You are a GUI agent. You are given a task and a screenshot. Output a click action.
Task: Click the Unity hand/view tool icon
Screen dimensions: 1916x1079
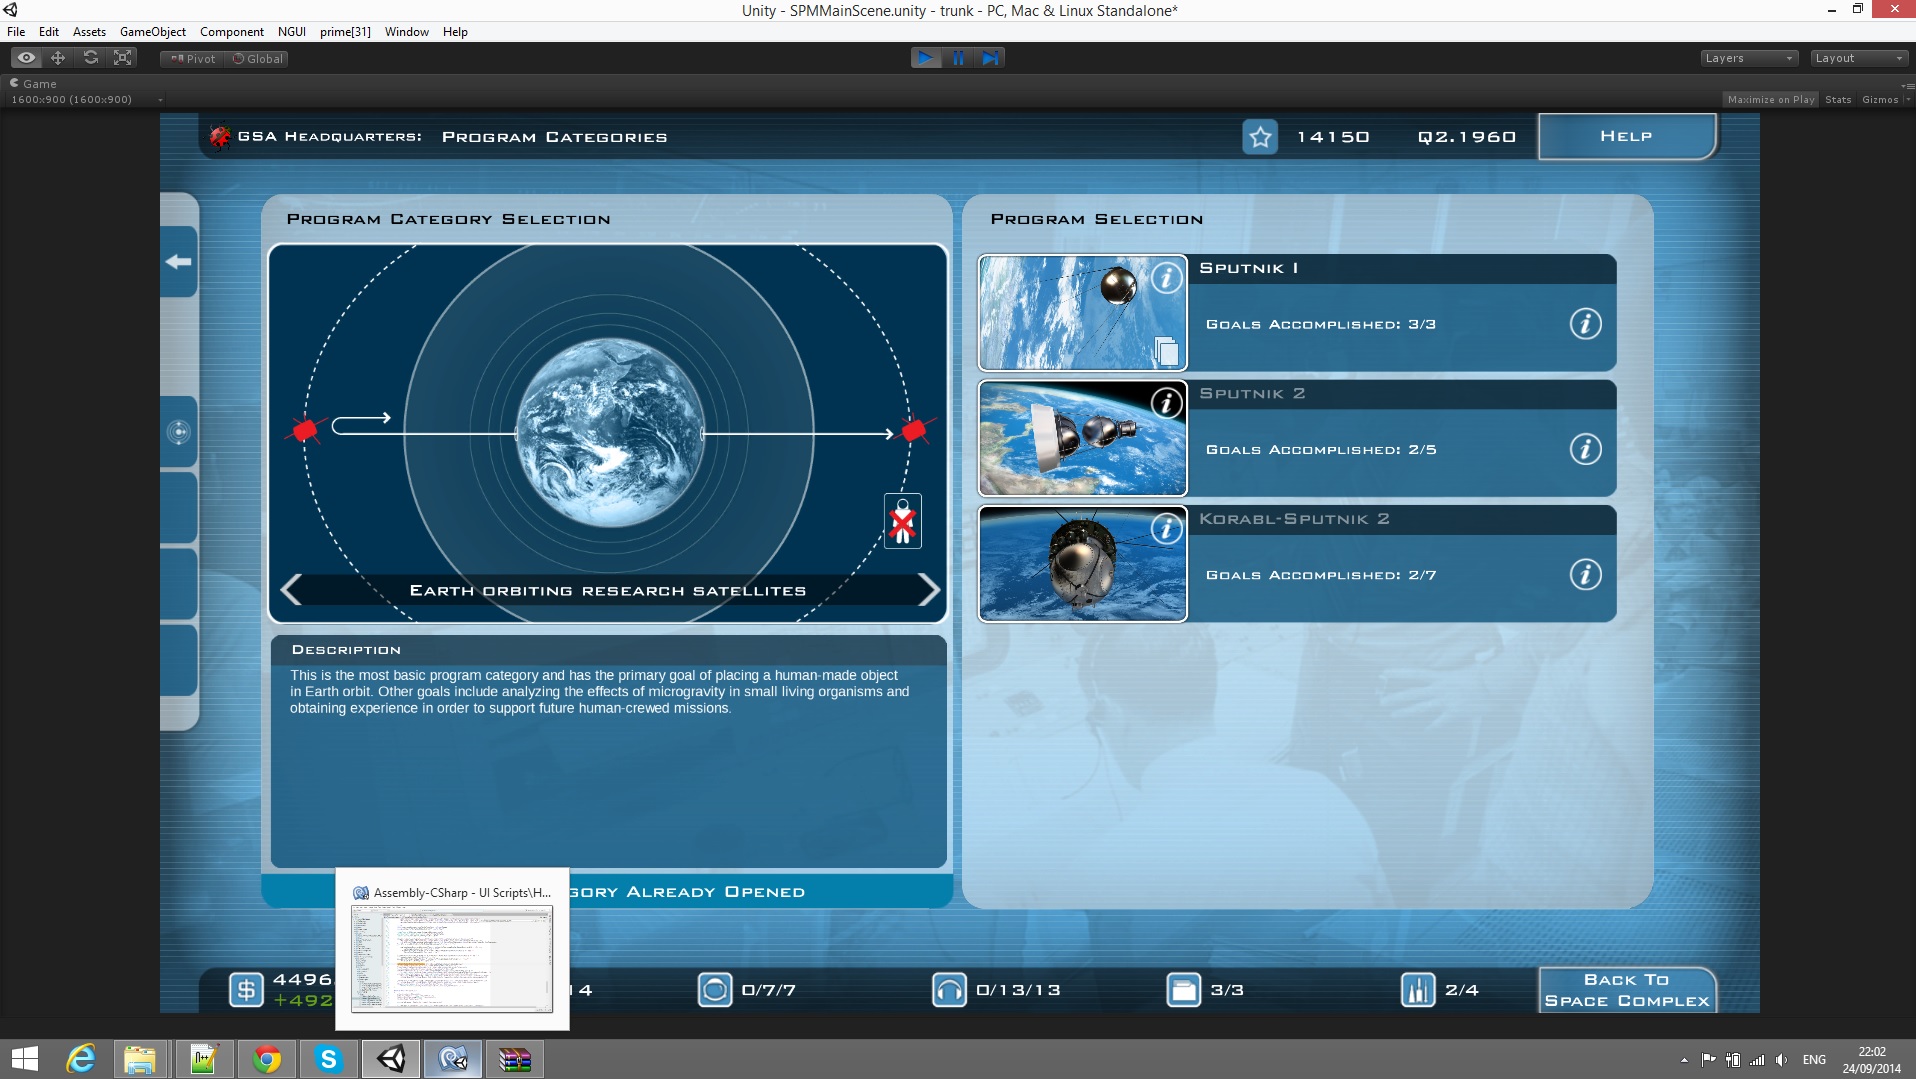[27, 58]
